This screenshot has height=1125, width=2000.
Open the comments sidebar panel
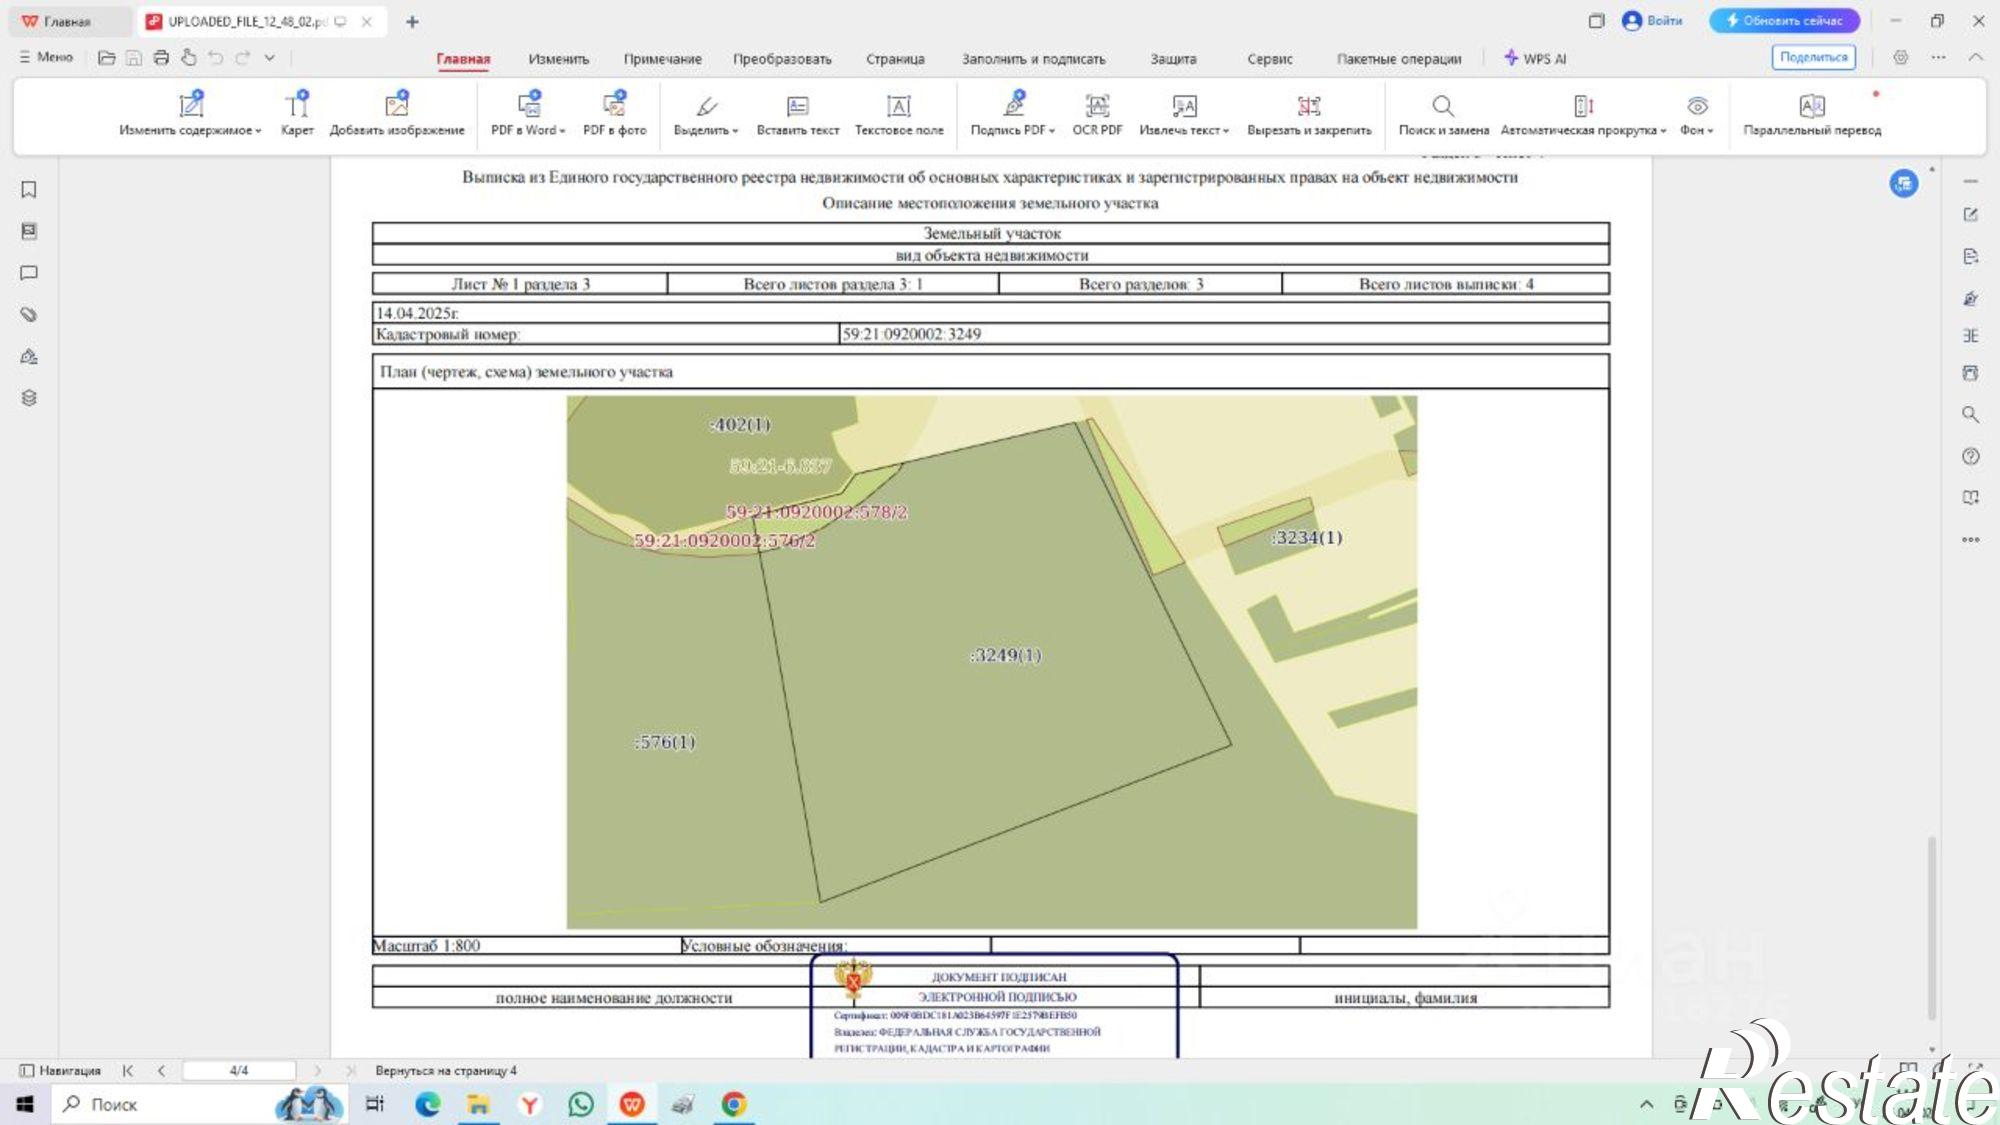pyautogui.click(x=29, y=273)
